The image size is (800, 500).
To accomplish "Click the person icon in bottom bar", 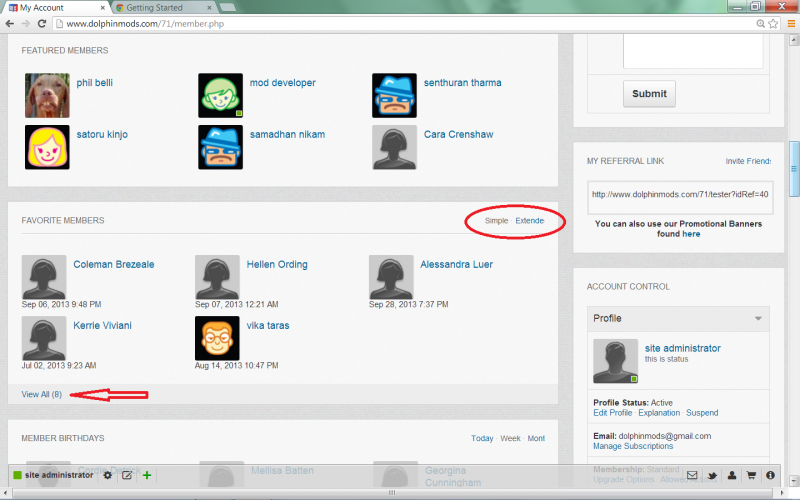I will point(732,475).
